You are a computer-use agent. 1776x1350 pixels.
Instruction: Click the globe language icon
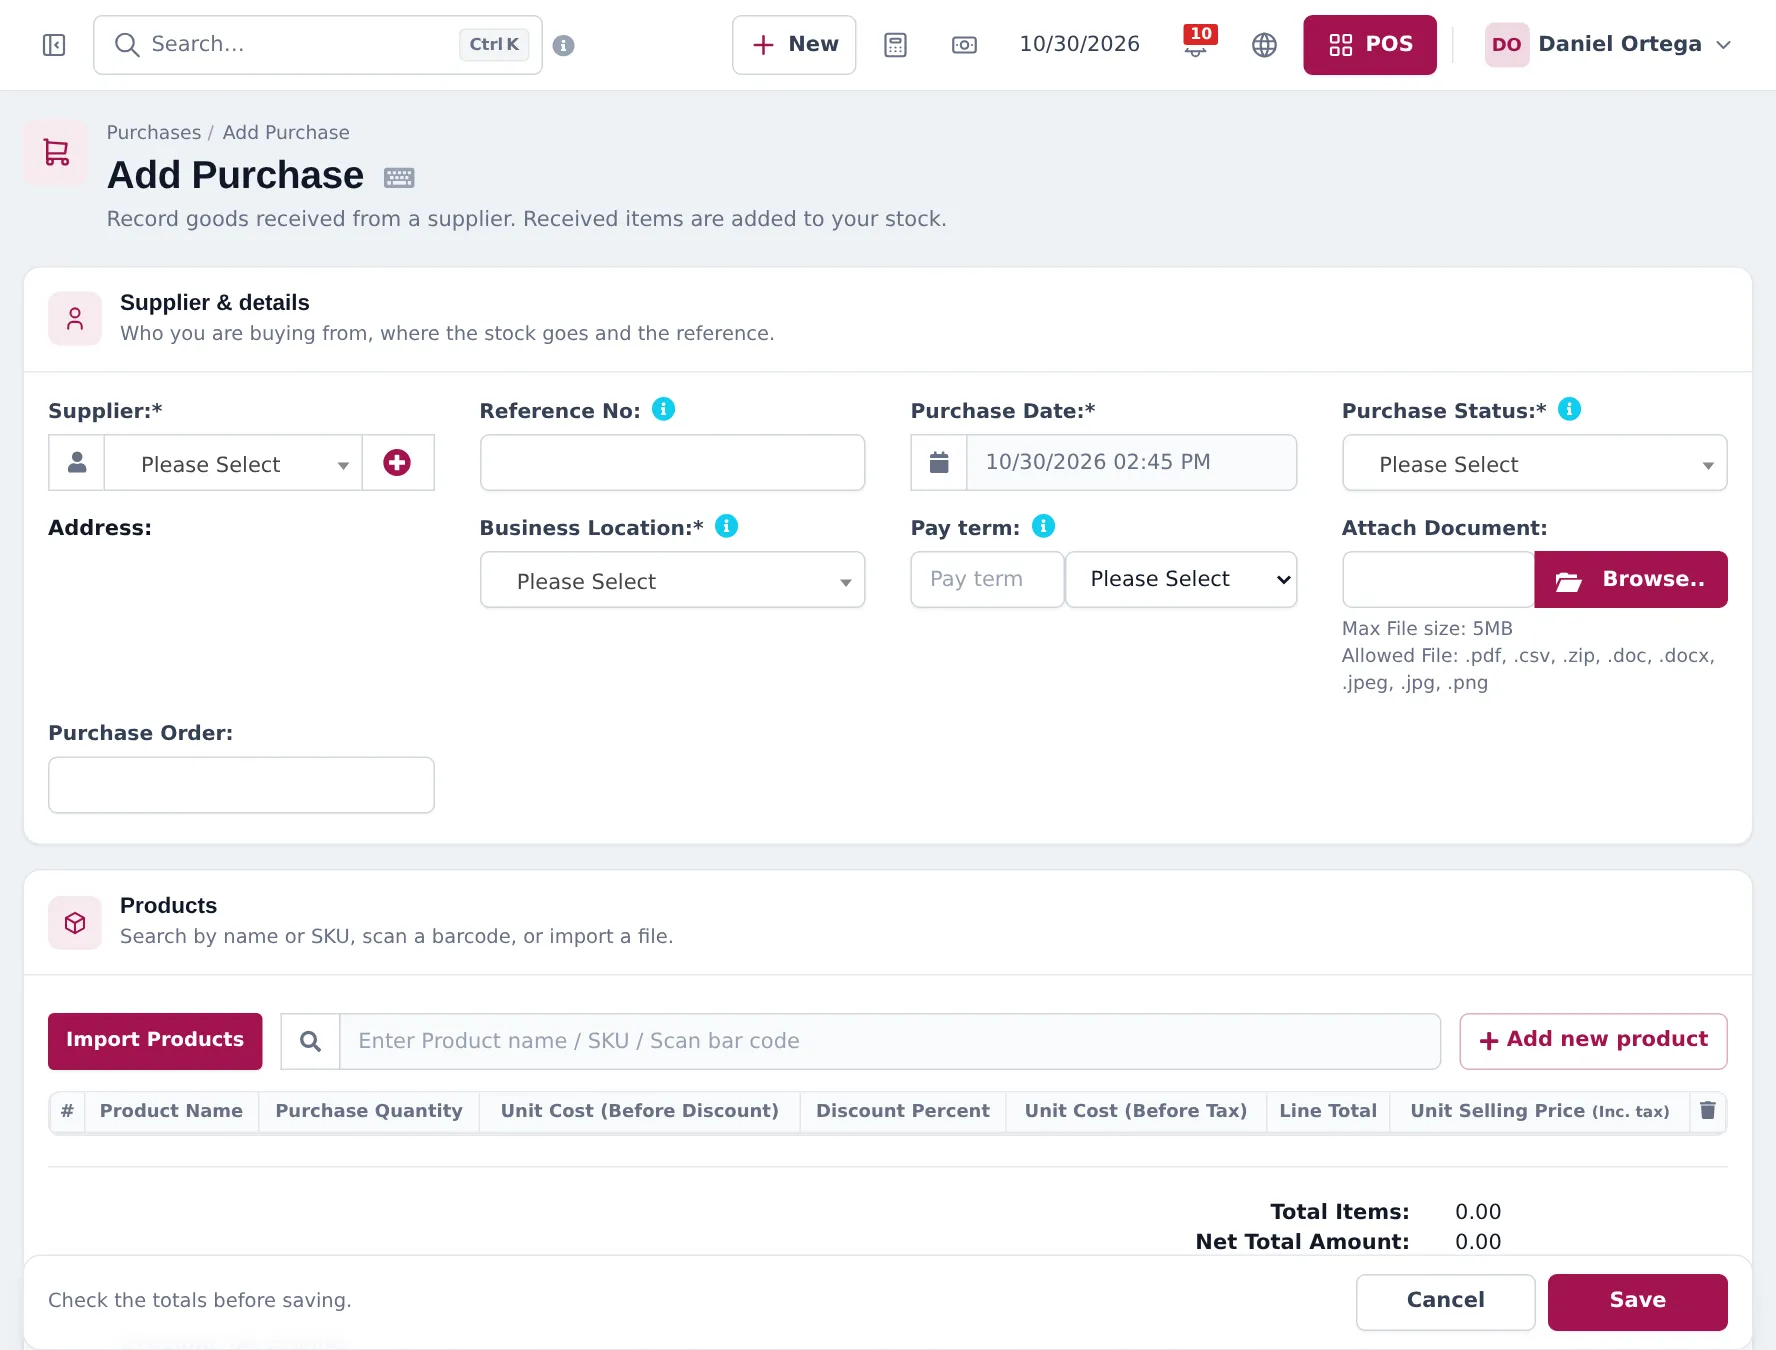[x=1264, y=45]
